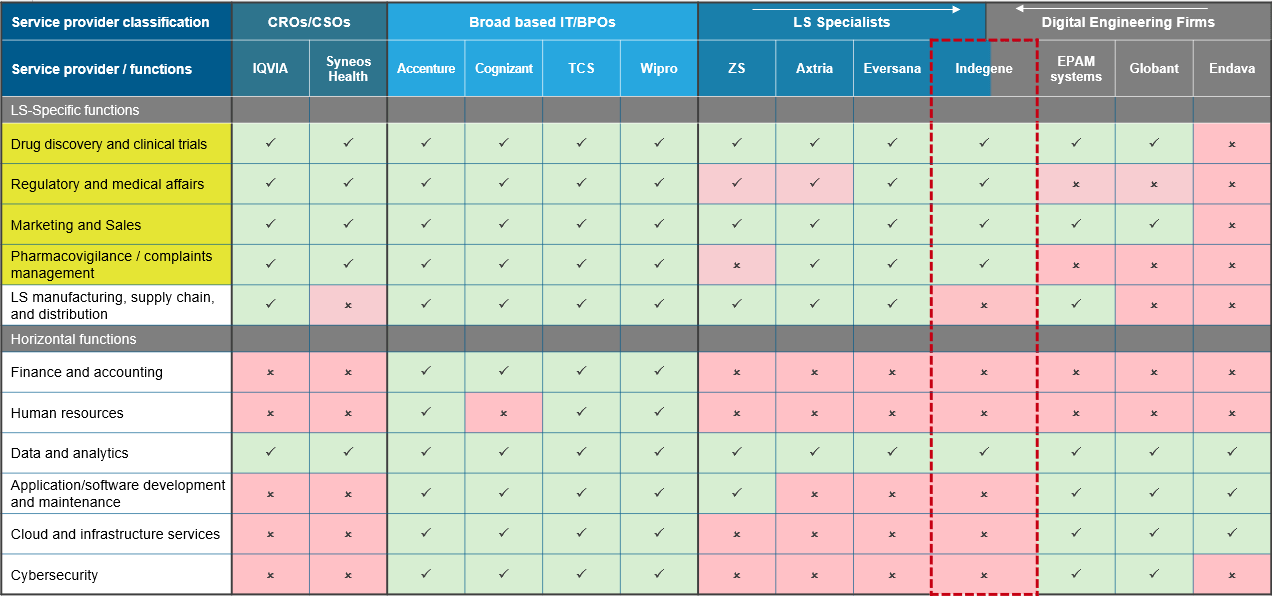The height and width of the screenshot is (596, 1272).
Task: Click the arrow above LS Specialists header
Action: [x=855, y=9]
